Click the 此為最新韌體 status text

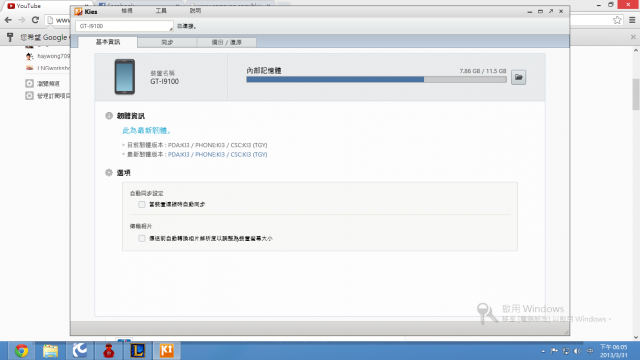(x=147, y=131)
